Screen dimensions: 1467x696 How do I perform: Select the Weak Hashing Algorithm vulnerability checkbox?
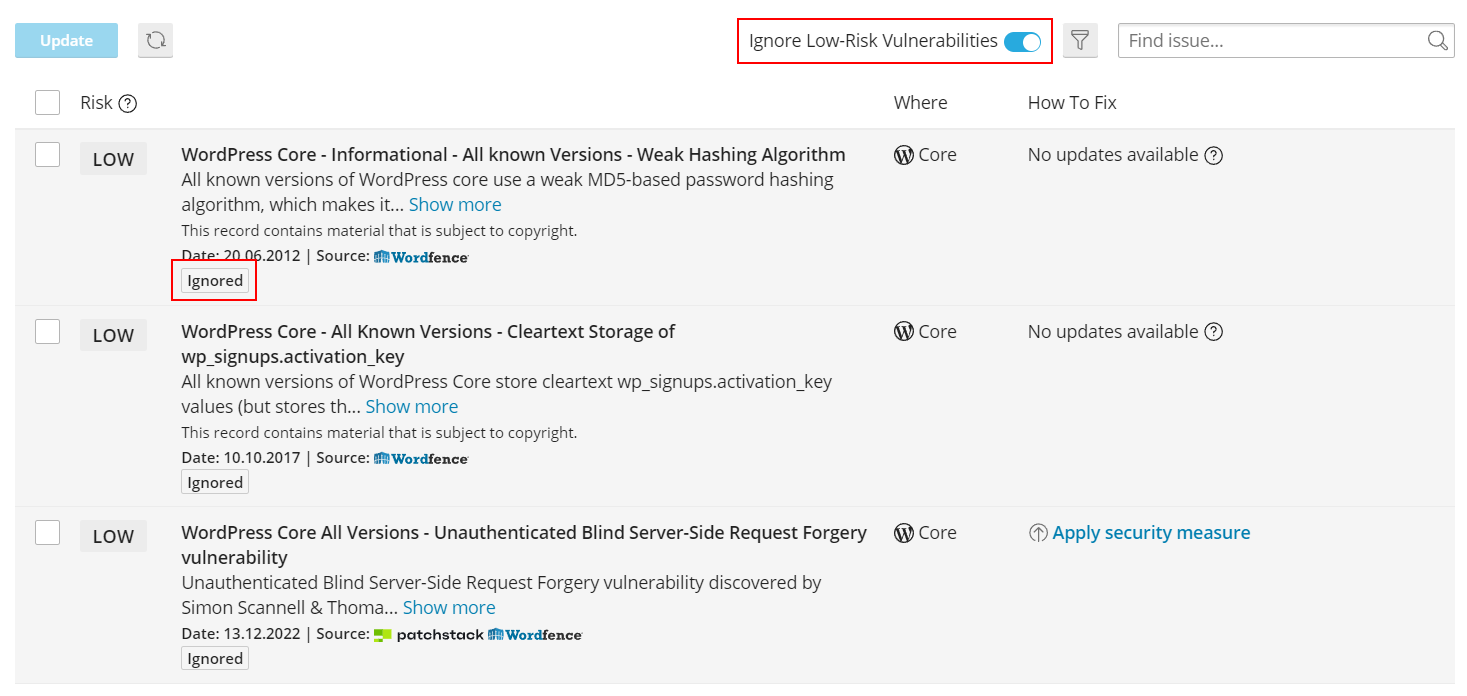tap(47, 155)
